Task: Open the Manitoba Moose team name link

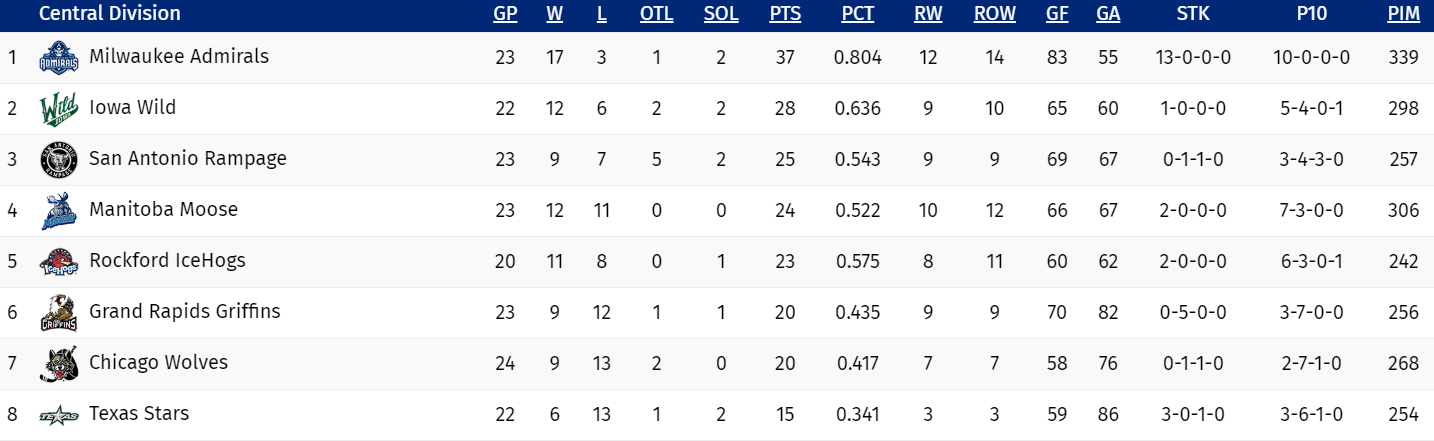Action: coord(163,209)
